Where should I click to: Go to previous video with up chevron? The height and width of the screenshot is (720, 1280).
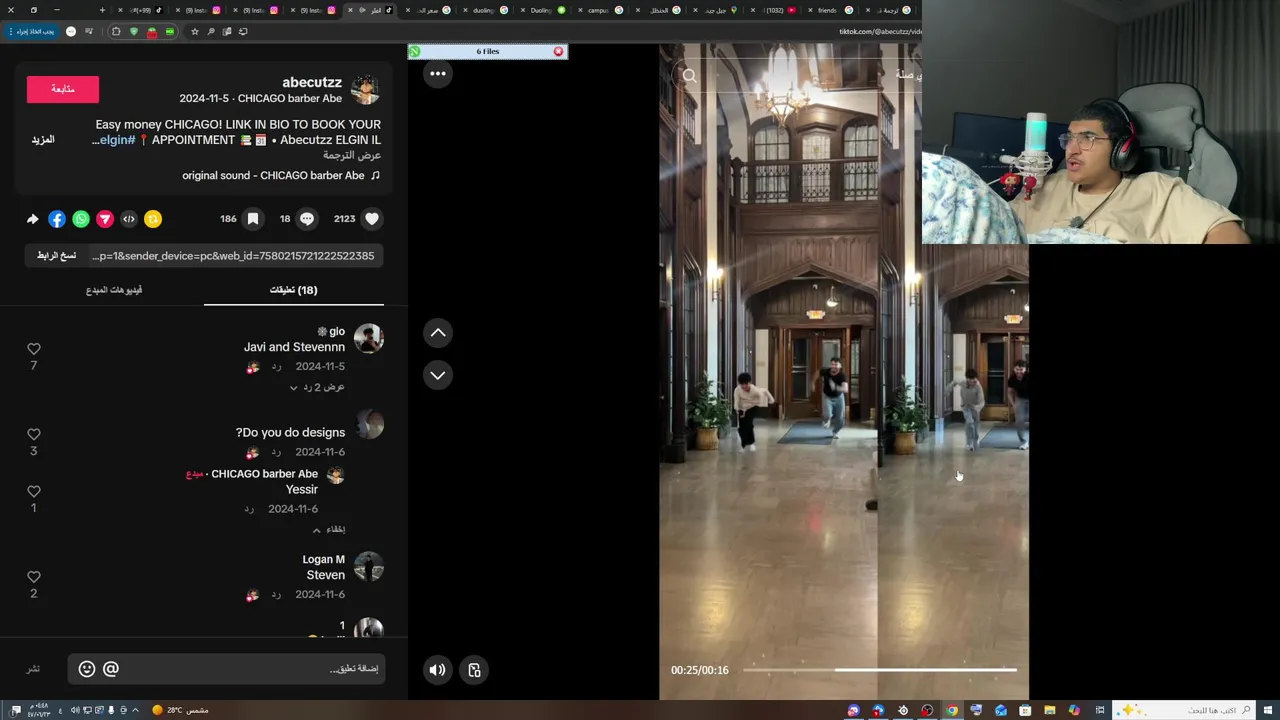click(x=438, y=333)
